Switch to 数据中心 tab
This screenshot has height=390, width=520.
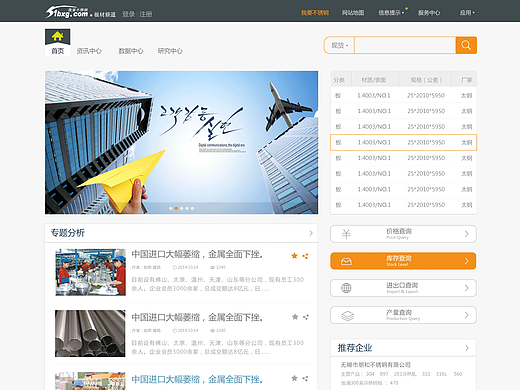tap(131, 51)
